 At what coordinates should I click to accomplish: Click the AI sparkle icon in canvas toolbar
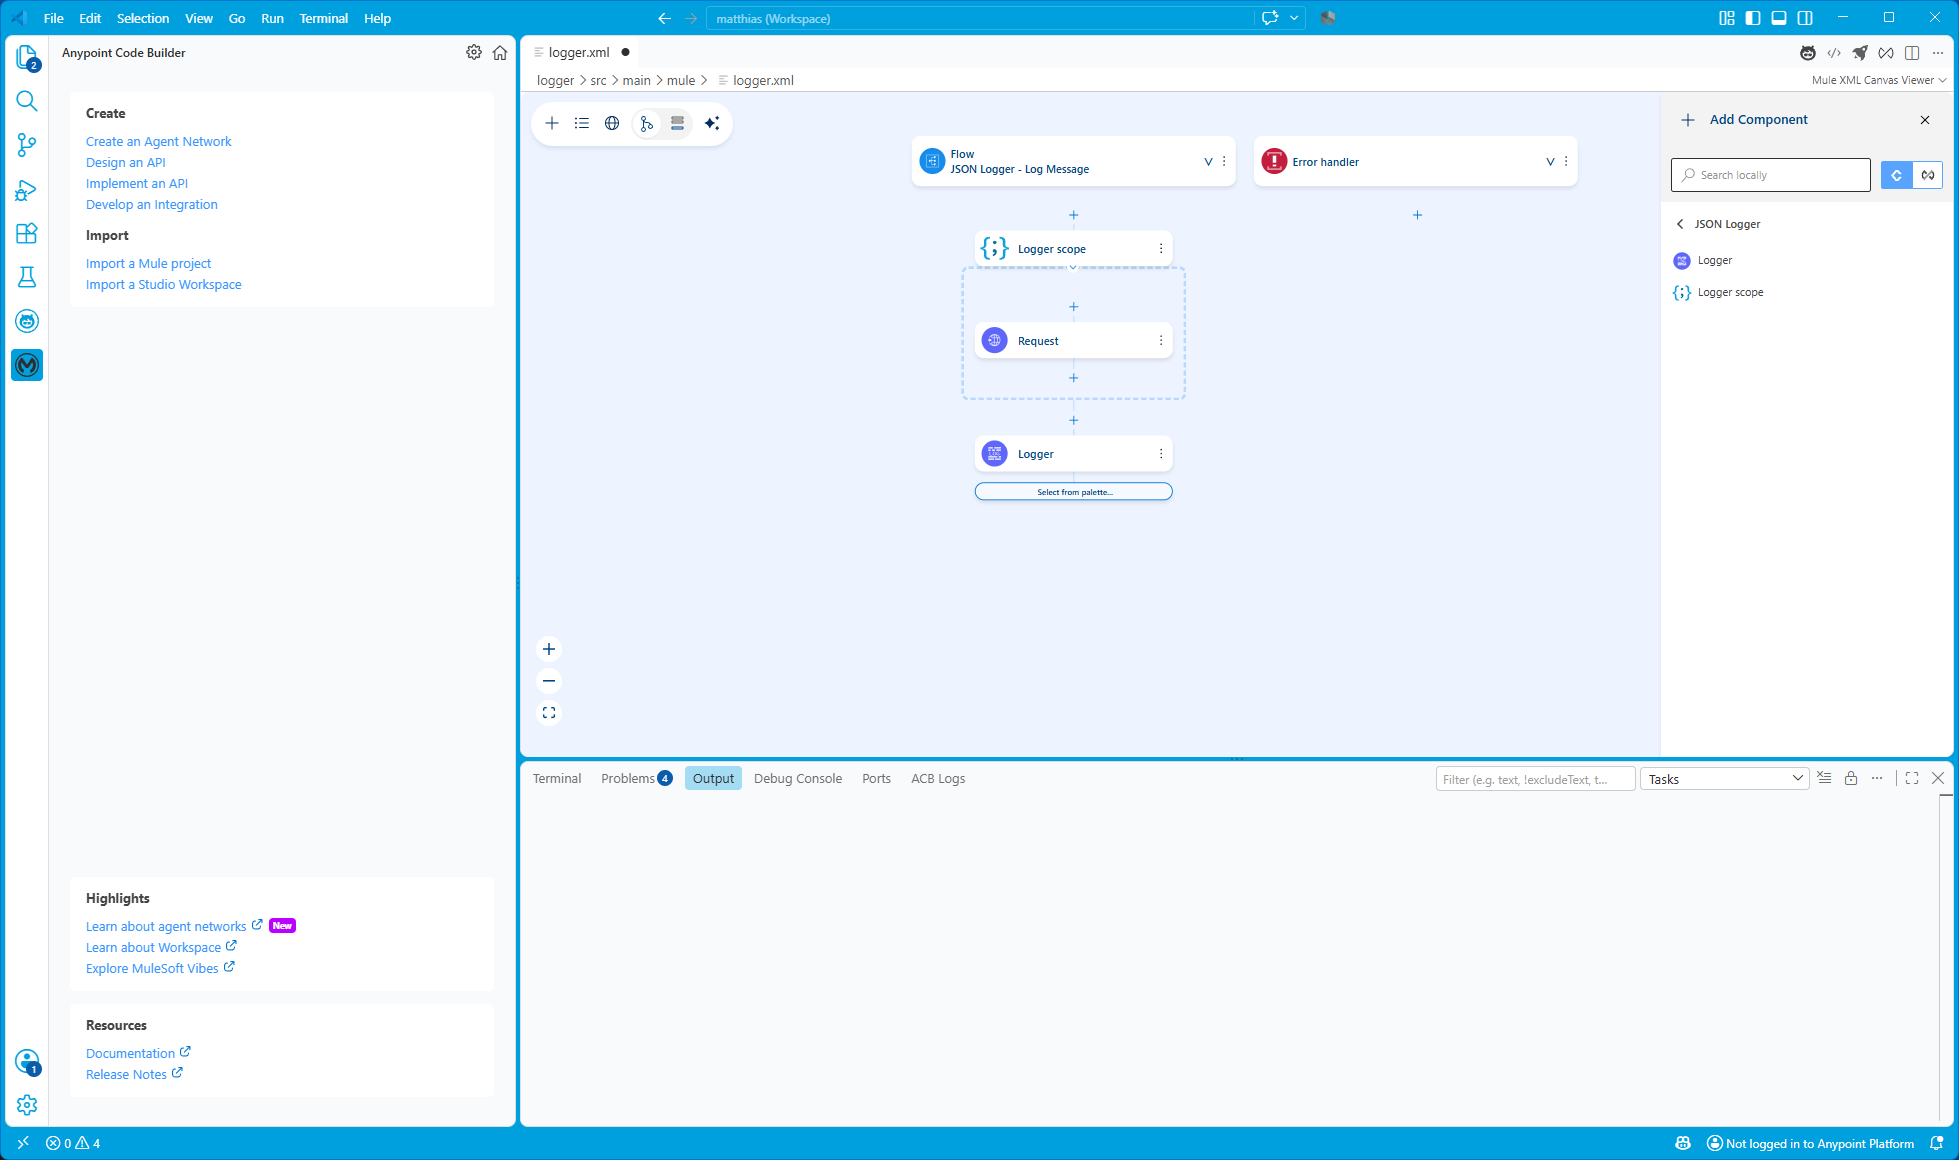coord(712,123)
